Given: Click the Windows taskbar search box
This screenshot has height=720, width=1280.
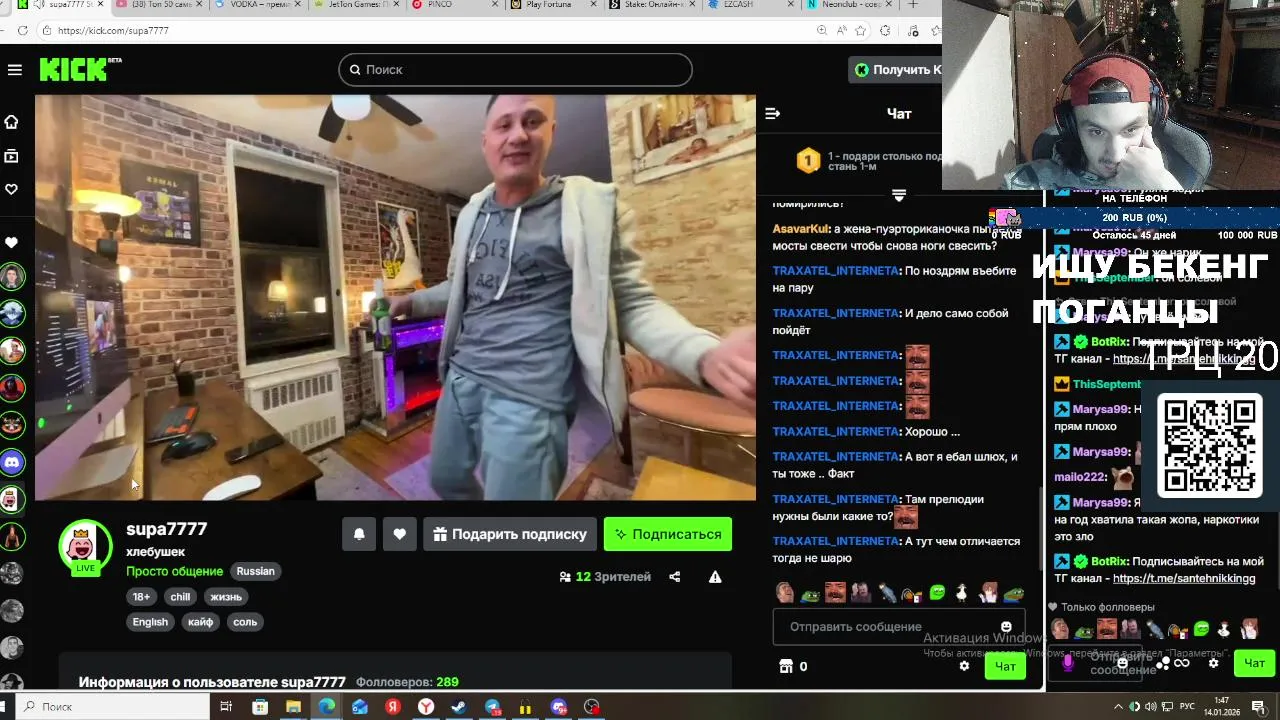Looking at the screenshot, I should [110, 707].
